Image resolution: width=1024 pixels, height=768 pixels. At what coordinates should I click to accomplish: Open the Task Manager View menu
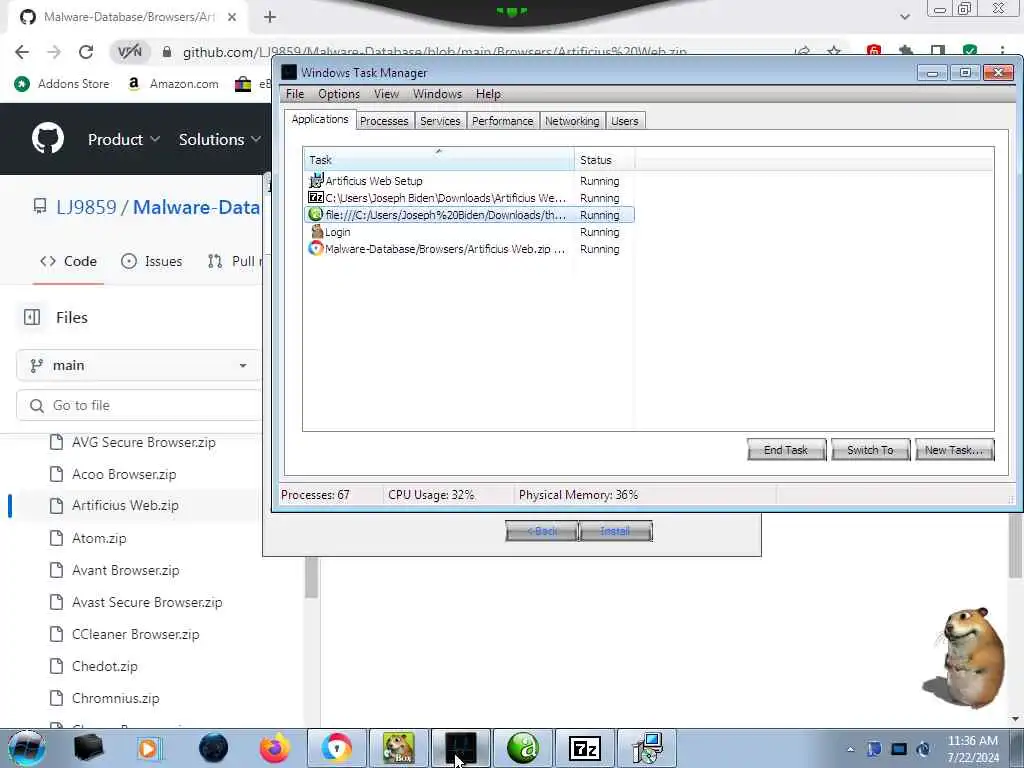coord(386,94)
